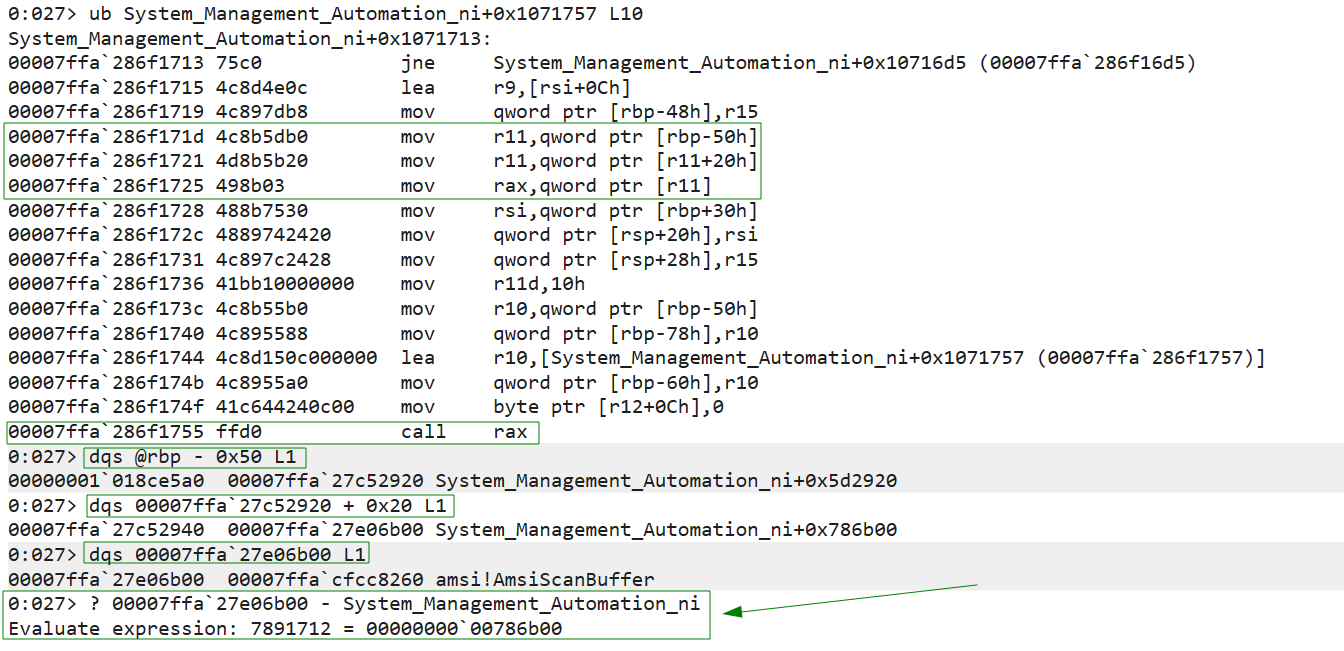Click the jne instruction mnemonic
The width and height of the screenshot is (1344, 651).
coord(417,63)
